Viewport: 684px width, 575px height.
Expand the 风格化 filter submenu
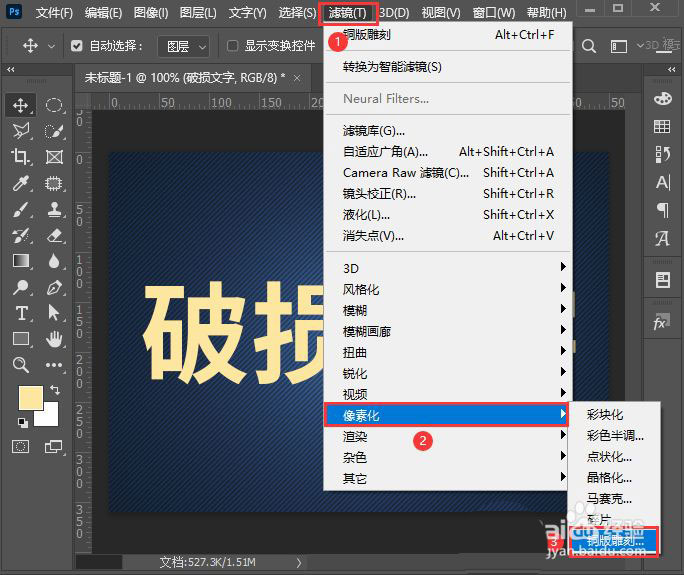click(448, 288)
